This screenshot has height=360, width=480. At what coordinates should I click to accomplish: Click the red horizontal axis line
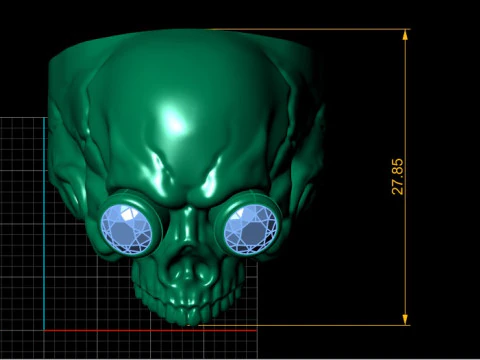tap(150, 331)
